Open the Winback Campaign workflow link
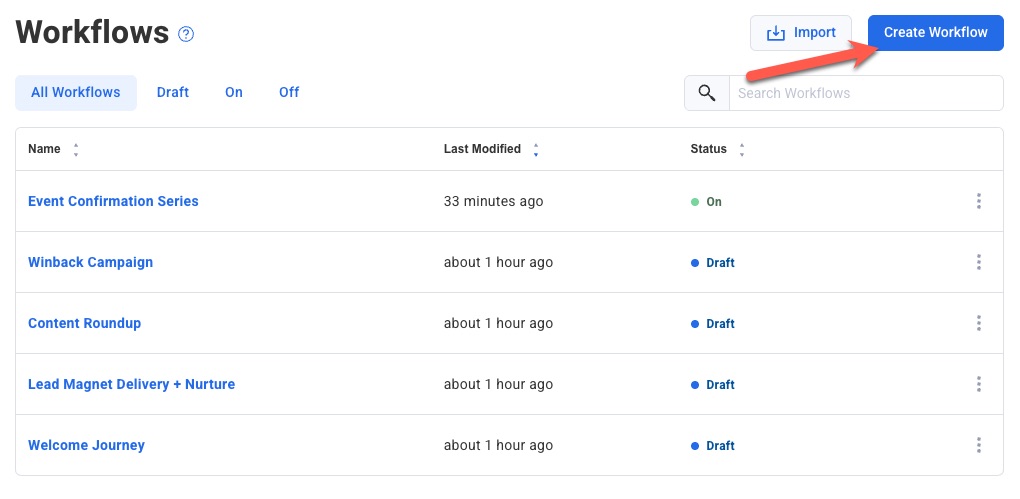1020x499 pixels. (90, 262)
